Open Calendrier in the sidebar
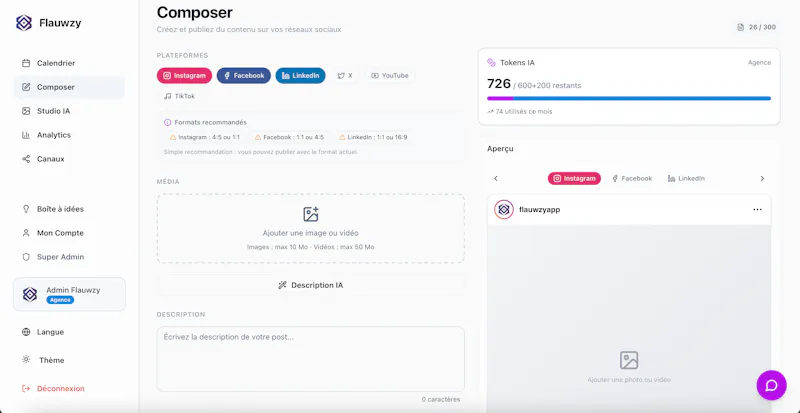This screenshot has height=413, width=800. (69, 63)
